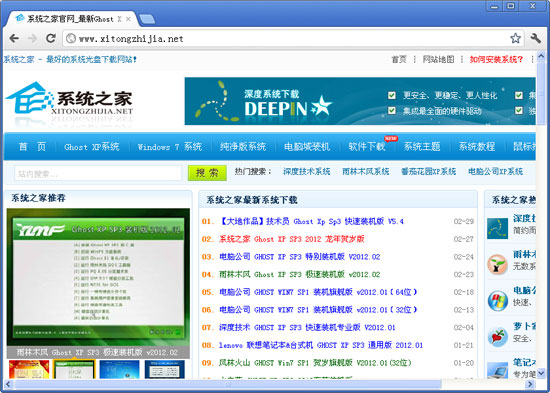Open 风林火山 GHOST Win7 SP1 贺岁旗舰版 link

pos(315,363)
